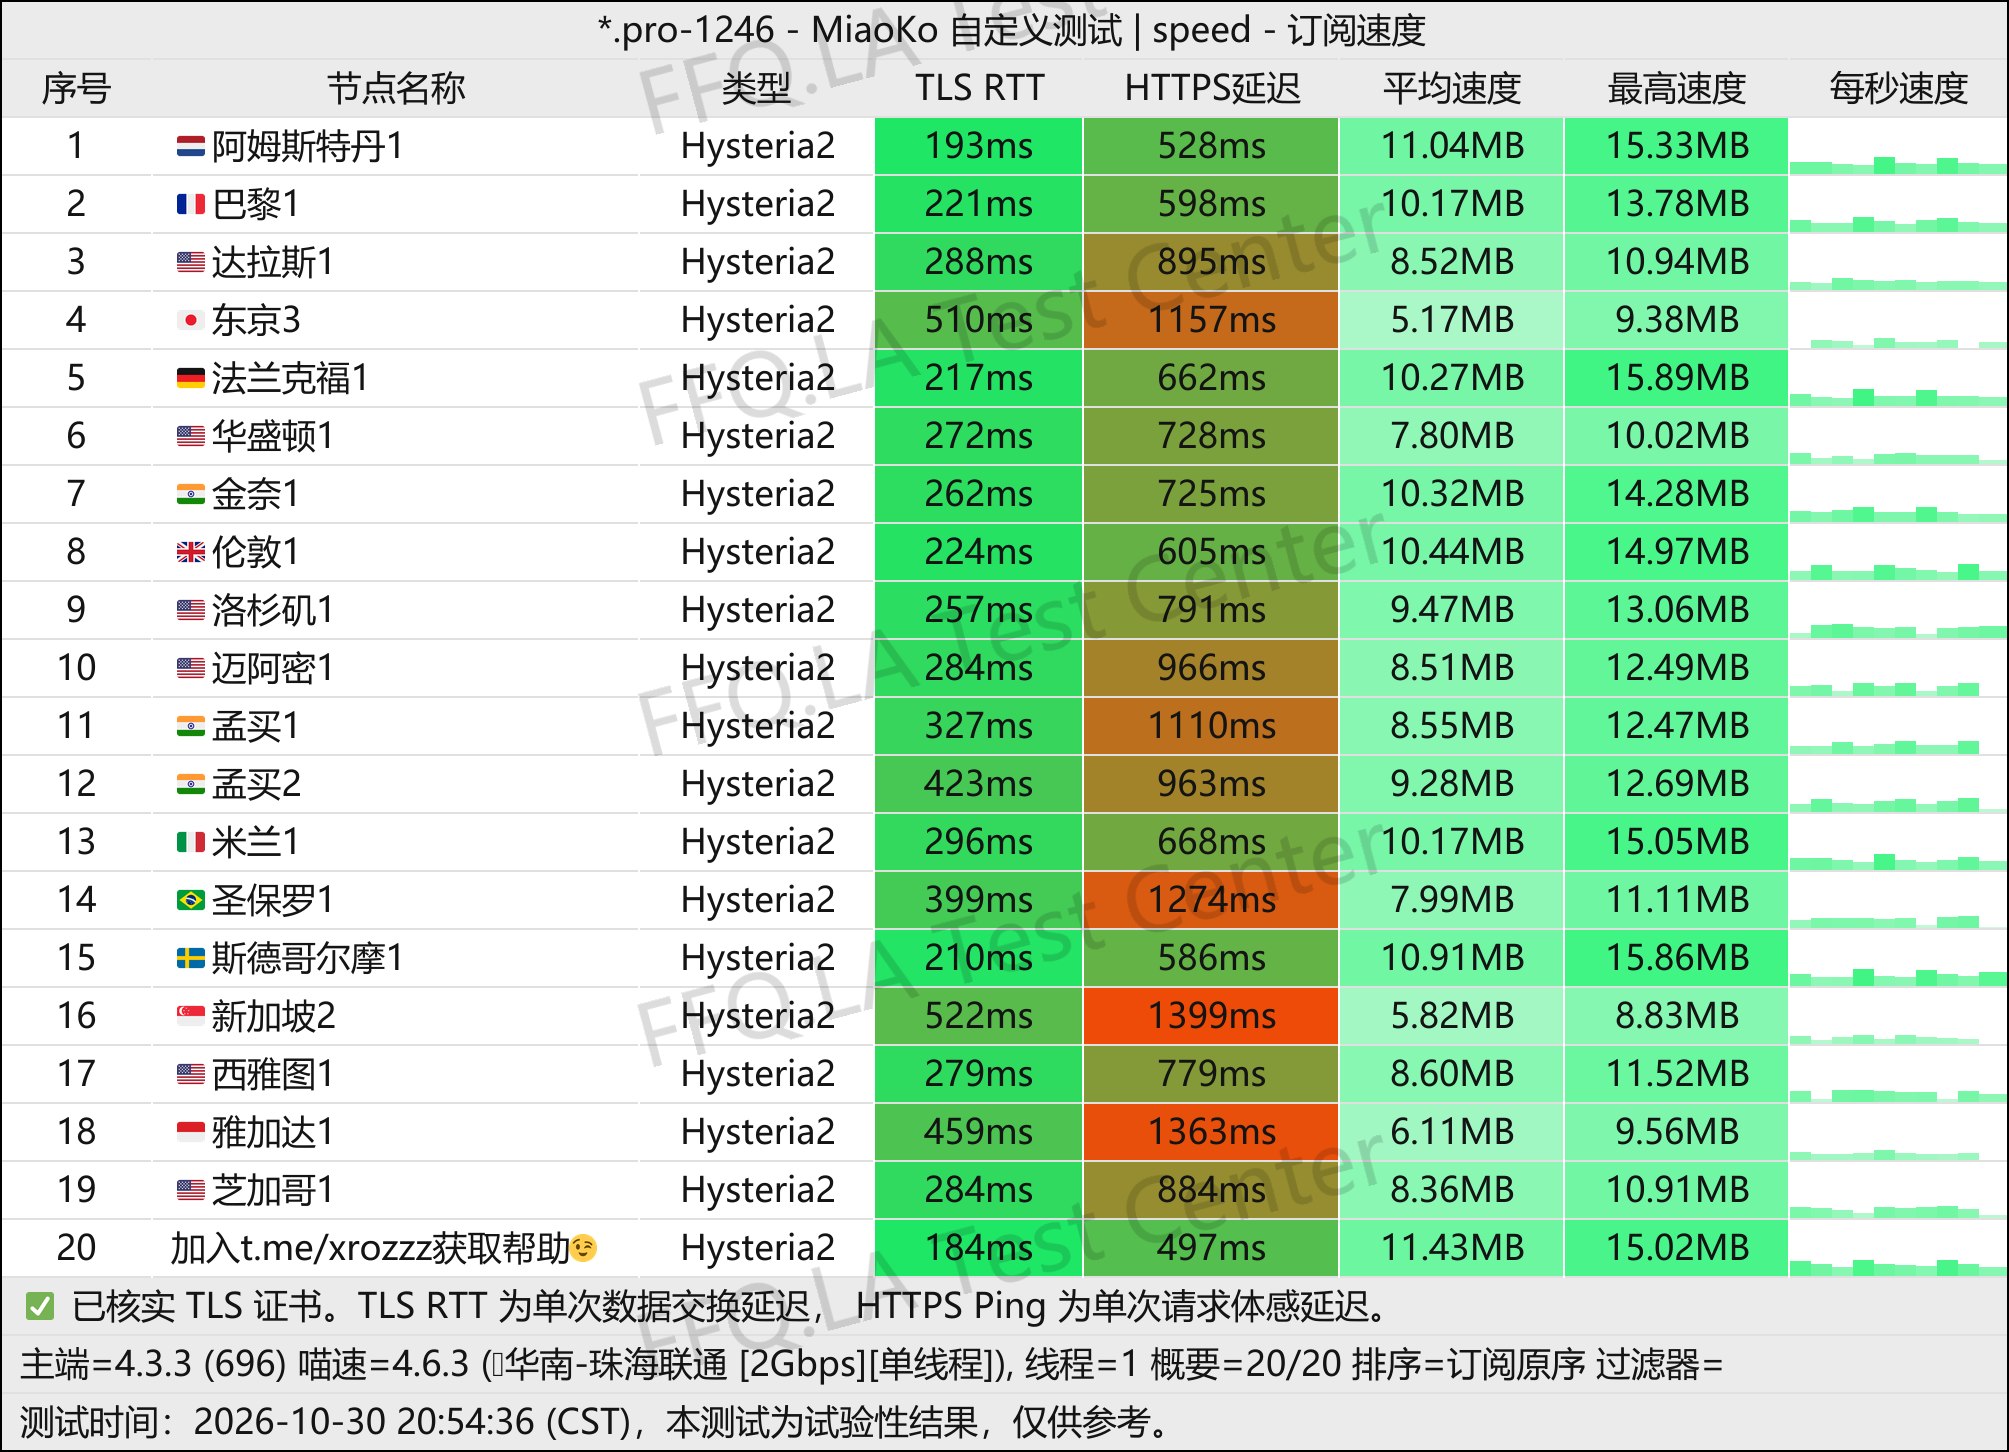Click the Netherlands flag beside 阿姆斯特丹1

click(190, 147)
